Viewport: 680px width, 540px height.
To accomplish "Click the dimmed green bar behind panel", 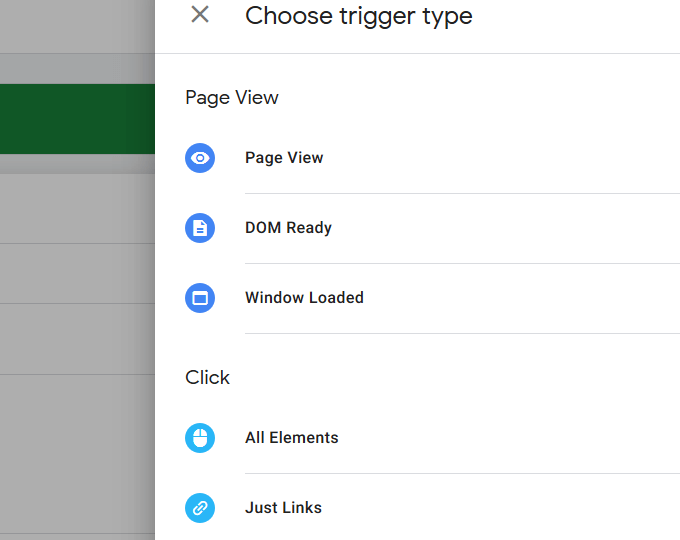I will [77, 118].
